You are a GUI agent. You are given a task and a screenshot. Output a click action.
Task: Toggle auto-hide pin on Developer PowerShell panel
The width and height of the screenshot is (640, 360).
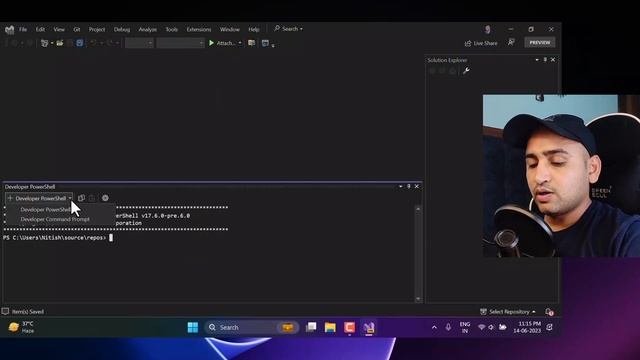click(x=409, y=186)
